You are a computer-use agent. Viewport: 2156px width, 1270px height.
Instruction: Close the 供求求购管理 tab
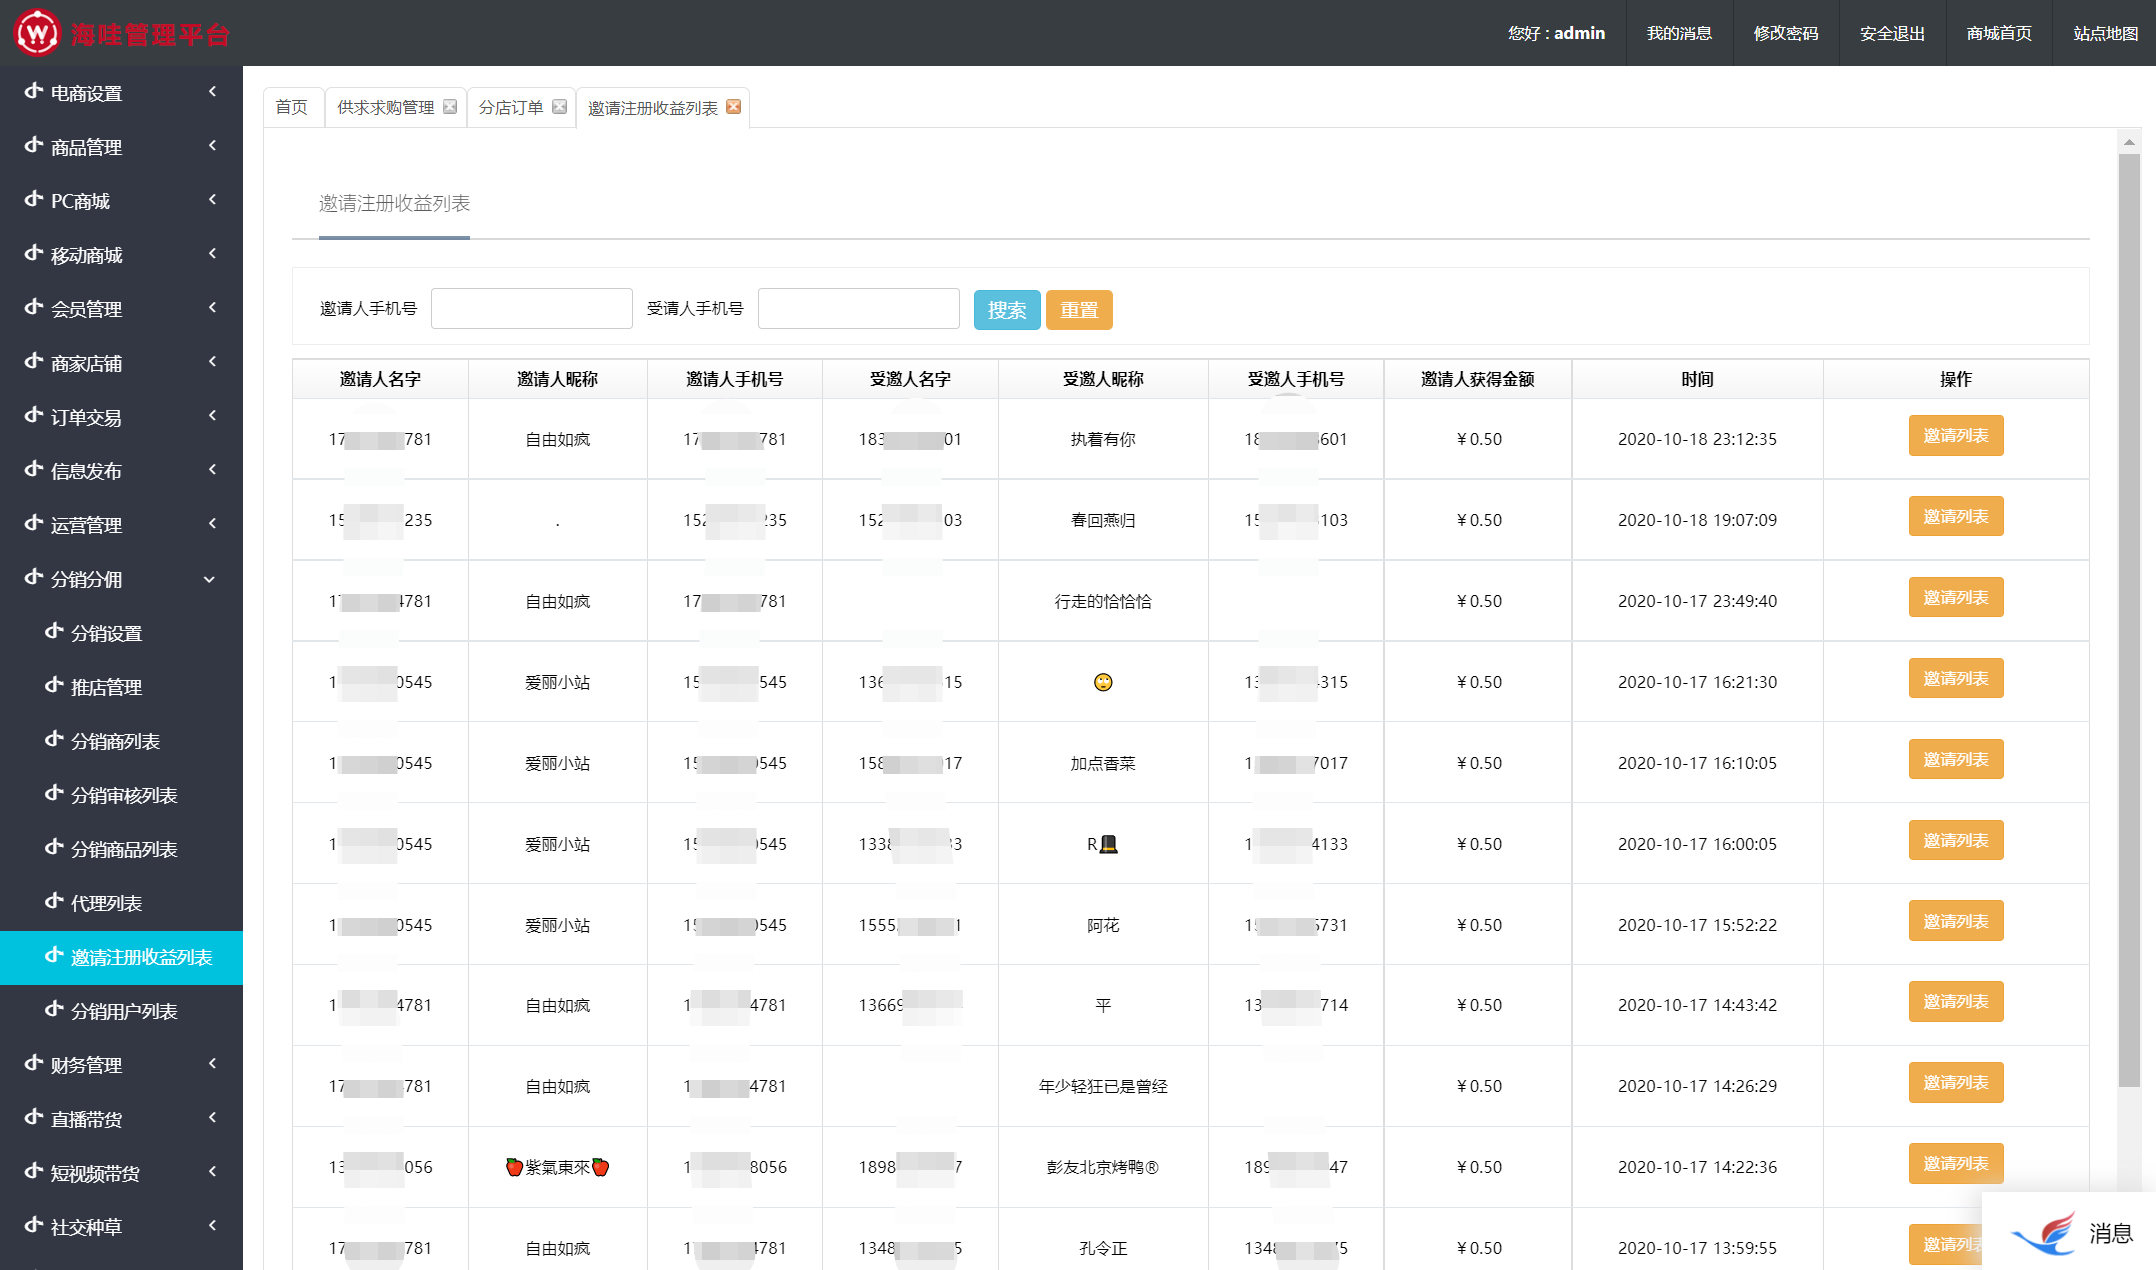pos(450,107)
